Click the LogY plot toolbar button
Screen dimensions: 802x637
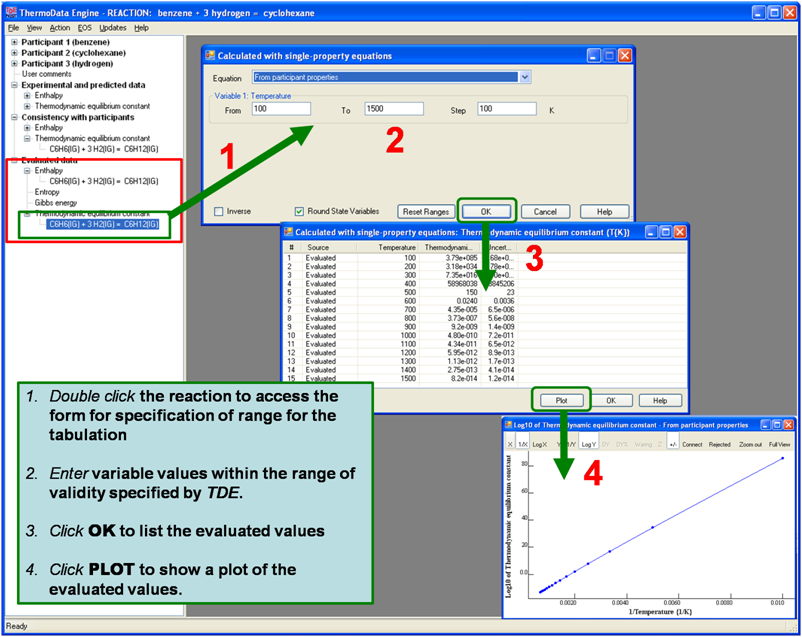click(x=590, y=444)
